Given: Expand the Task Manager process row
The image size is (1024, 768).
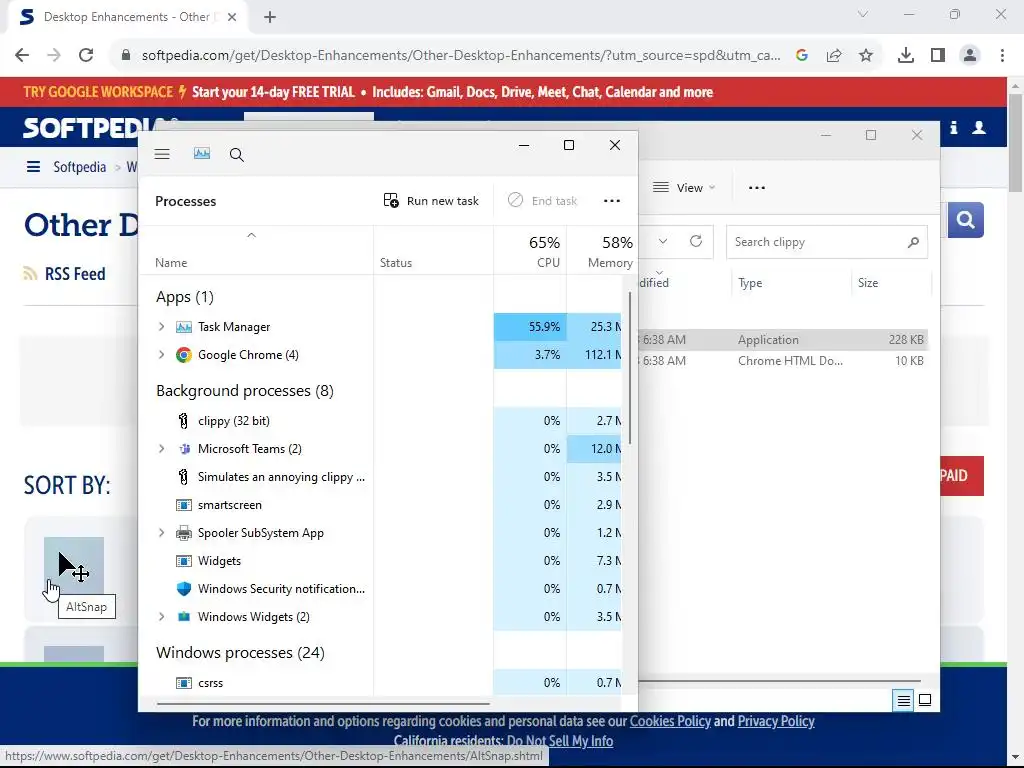Looking at the screenshot, I should click(x=161, y=327).
